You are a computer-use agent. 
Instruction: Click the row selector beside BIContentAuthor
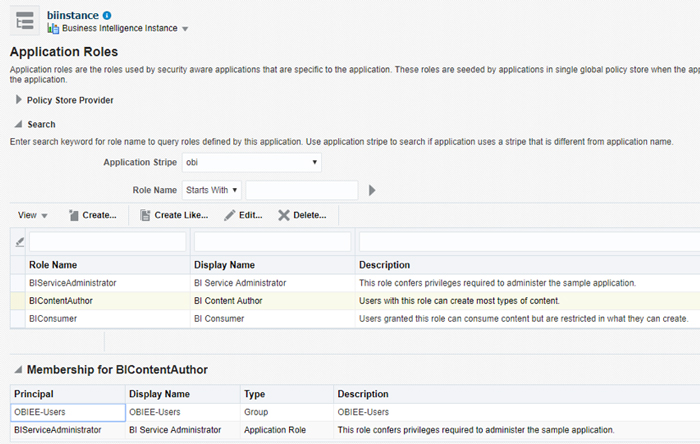pos(18,301)
